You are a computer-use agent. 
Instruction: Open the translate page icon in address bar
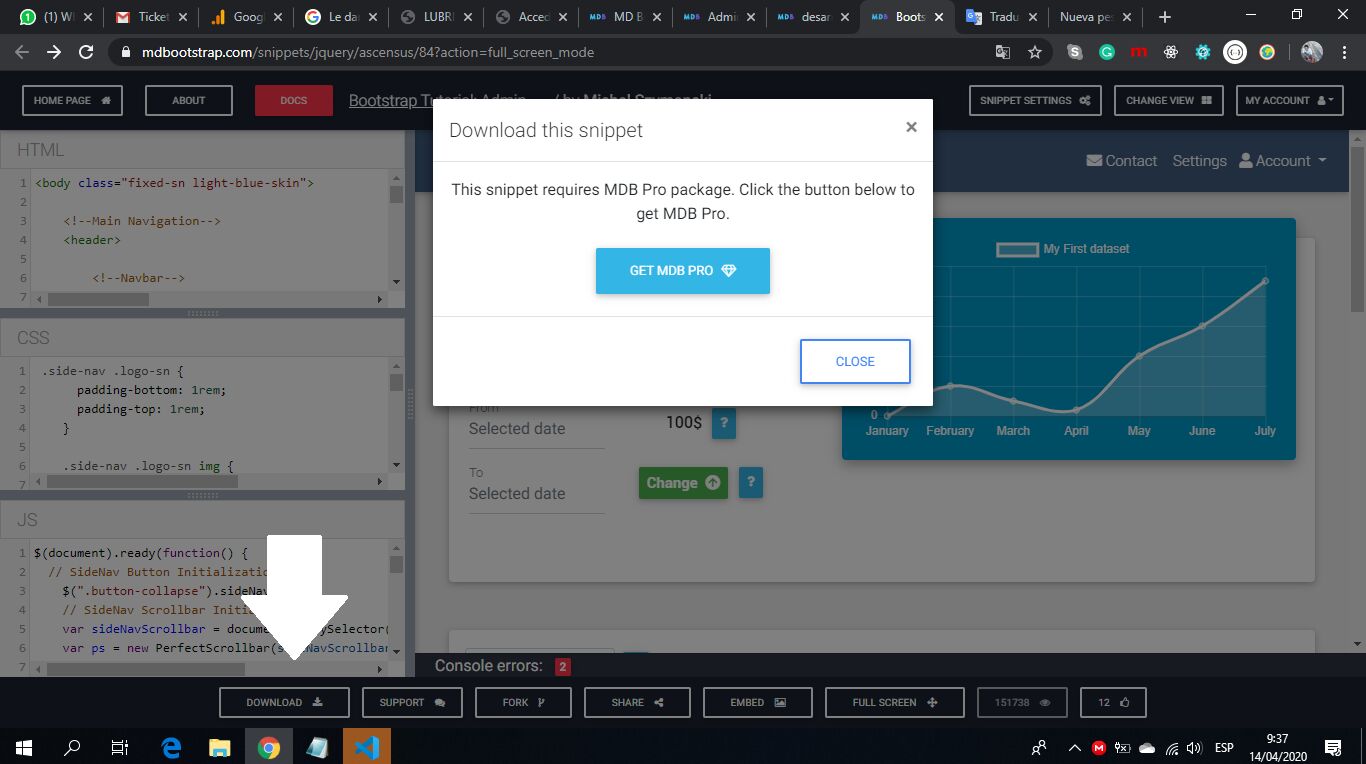click(1003, 52)
